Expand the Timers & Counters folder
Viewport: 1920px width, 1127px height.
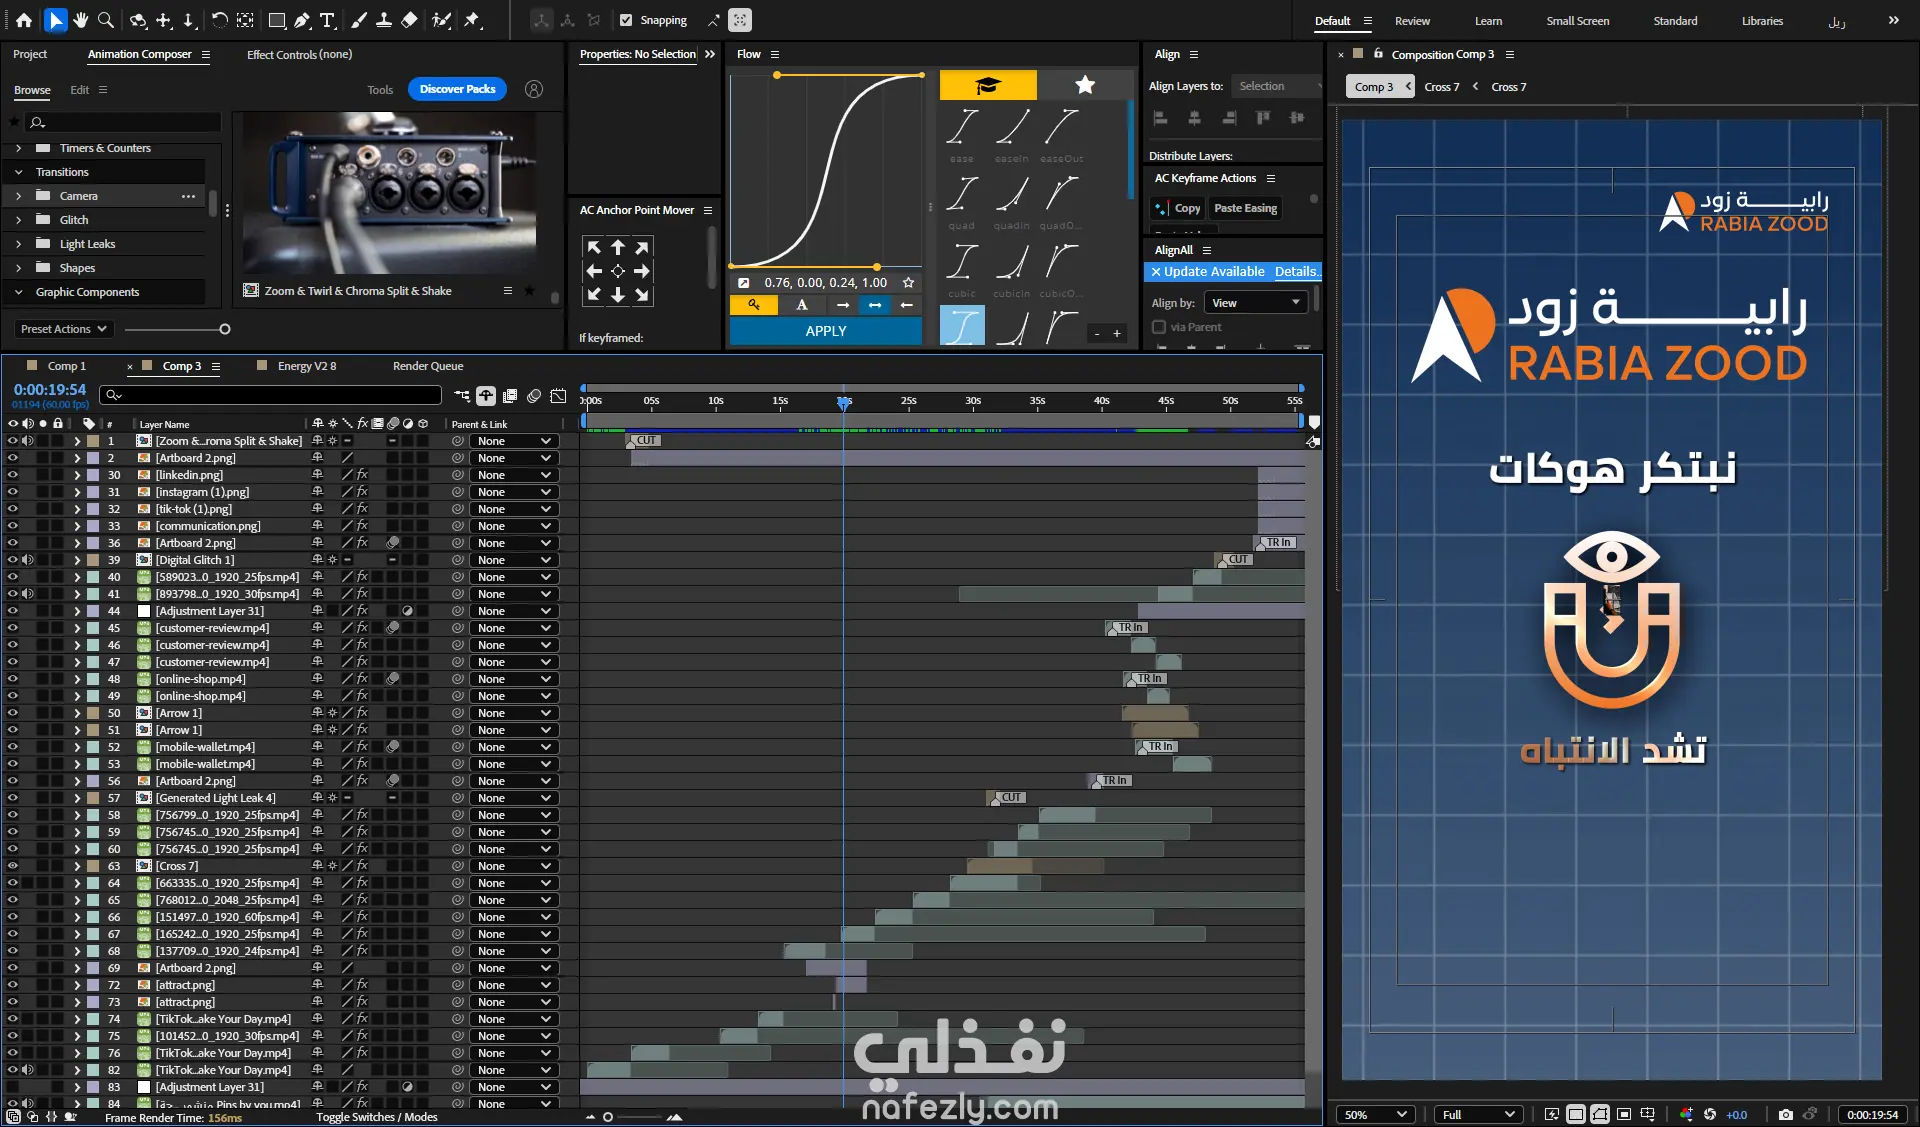pyautogui.click(x=18, y=148)
